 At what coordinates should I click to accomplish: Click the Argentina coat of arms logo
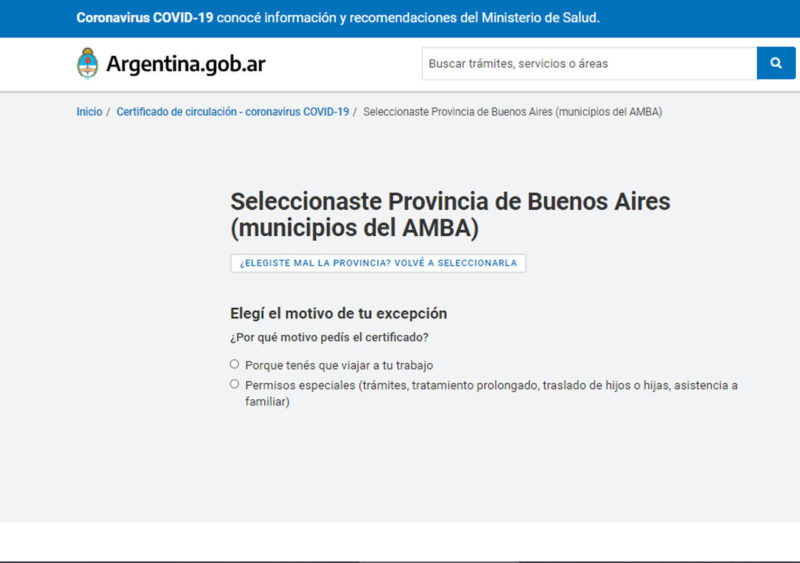(x=88, y=63)
